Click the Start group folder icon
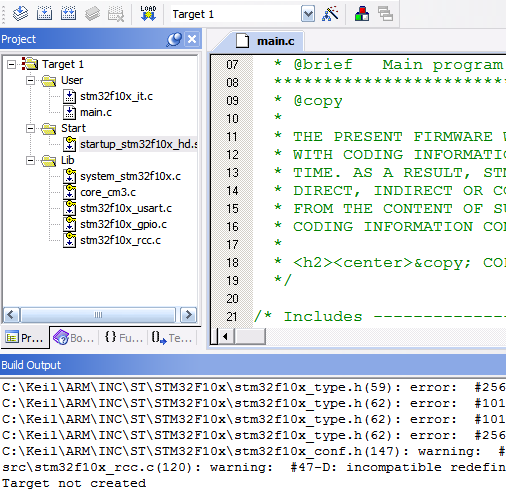Screen dimensions: 506x496 tap(49, 129)
